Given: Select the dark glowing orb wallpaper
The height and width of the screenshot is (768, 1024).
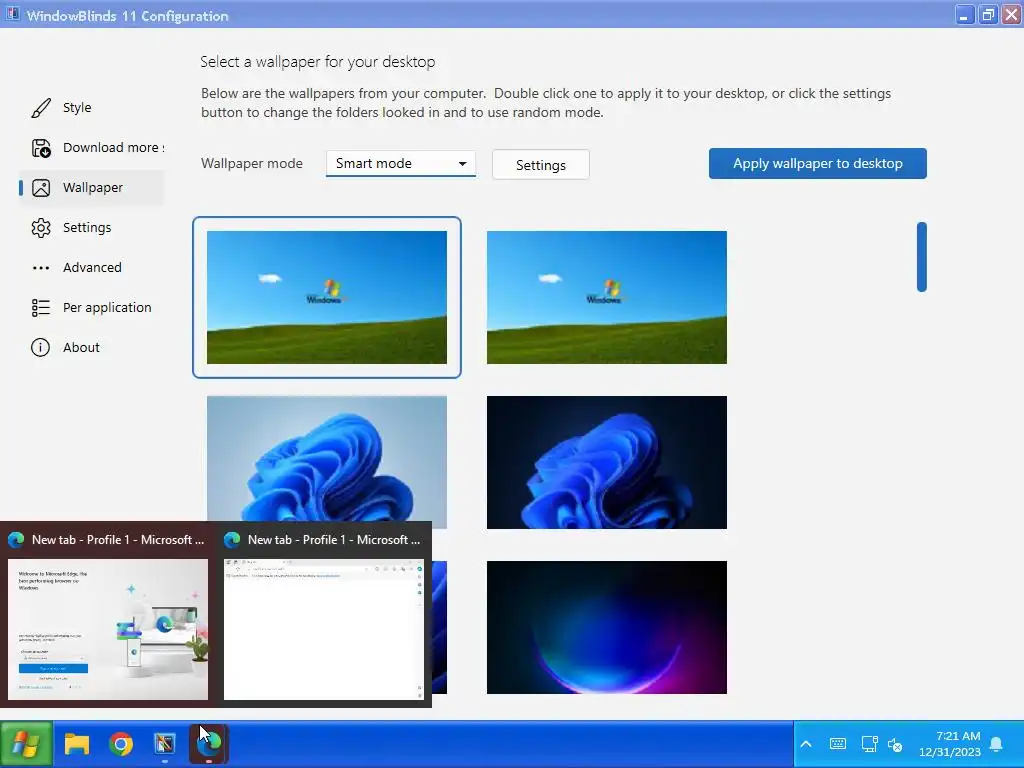Looking at the screenshot, I should (x=607, y=627).
